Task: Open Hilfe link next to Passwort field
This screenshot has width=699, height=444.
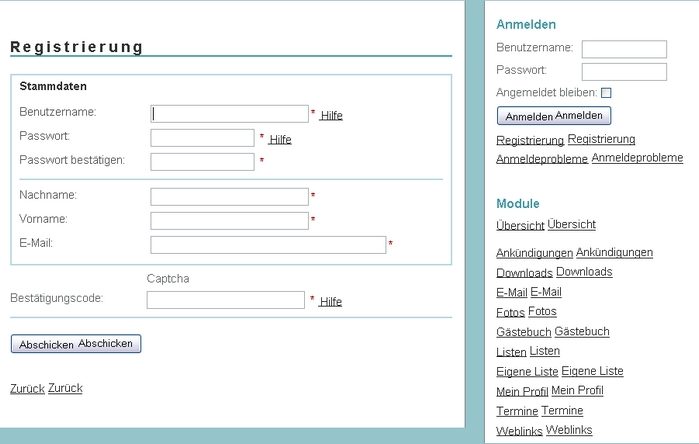Action: click(280, 140)
